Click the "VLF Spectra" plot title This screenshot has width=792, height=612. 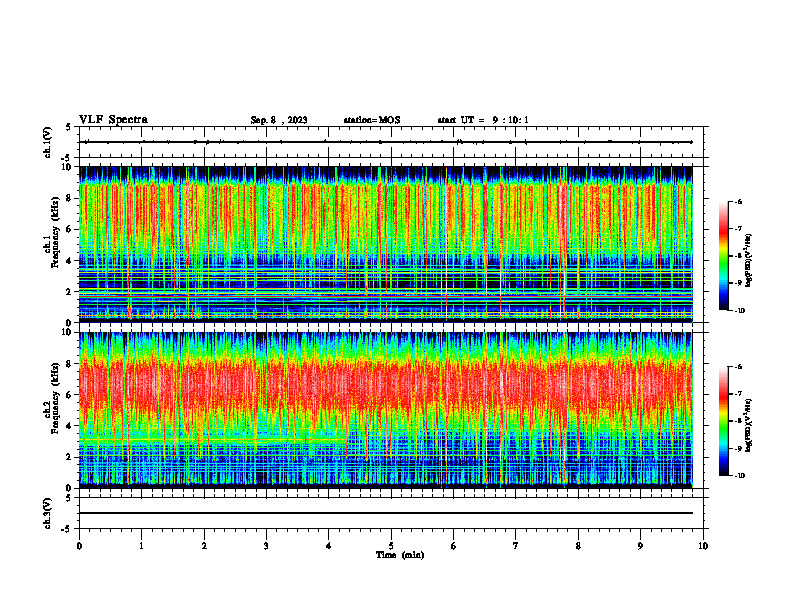(113, 120)
